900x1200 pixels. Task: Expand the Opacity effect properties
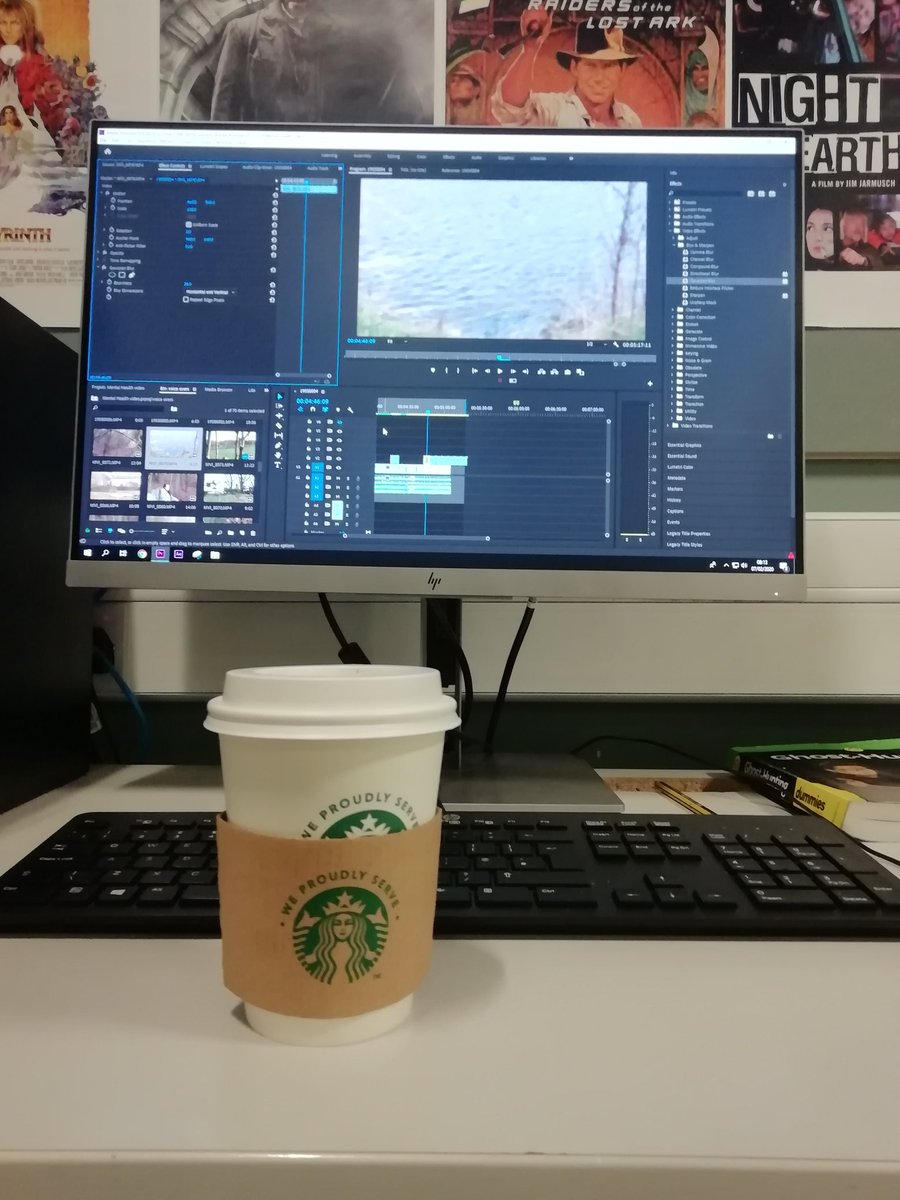tap(99, 253)
